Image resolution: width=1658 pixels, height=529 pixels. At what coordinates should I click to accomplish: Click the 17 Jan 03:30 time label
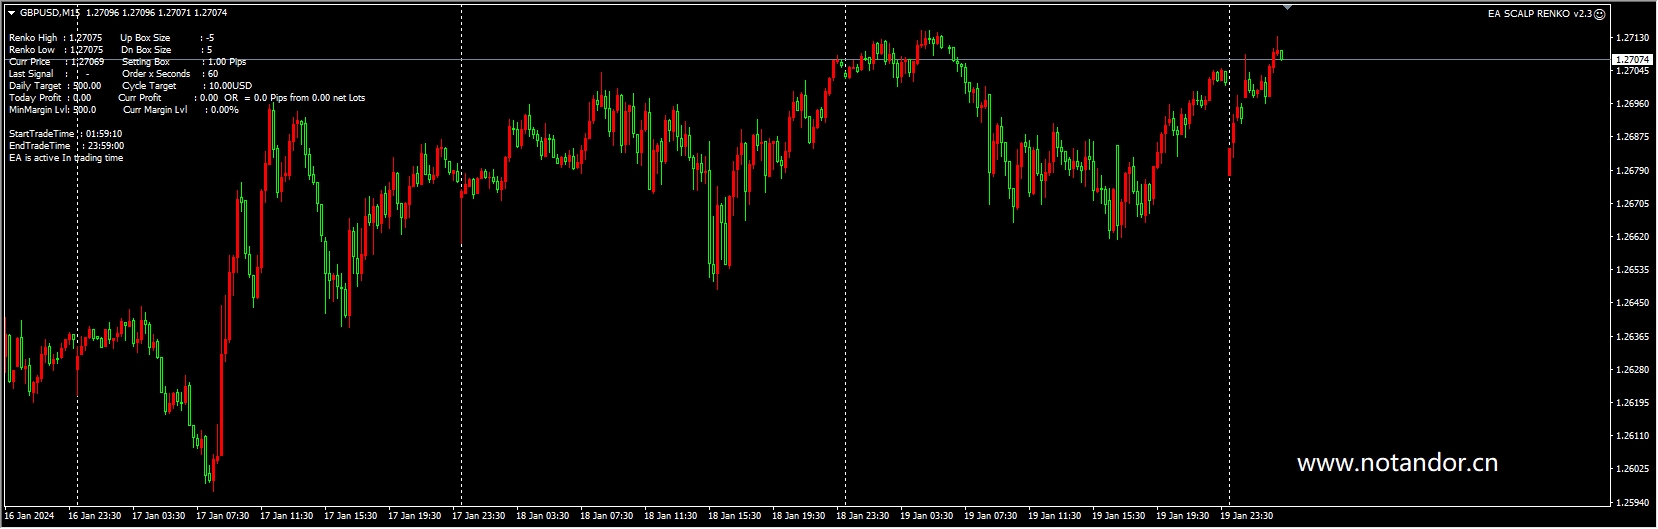(159, 516)
